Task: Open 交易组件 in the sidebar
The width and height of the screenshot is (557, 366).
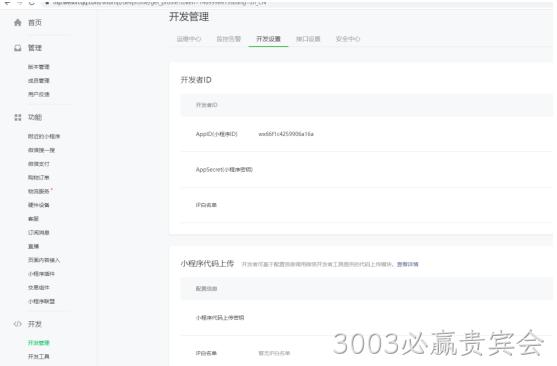Action: pos(39,287)
